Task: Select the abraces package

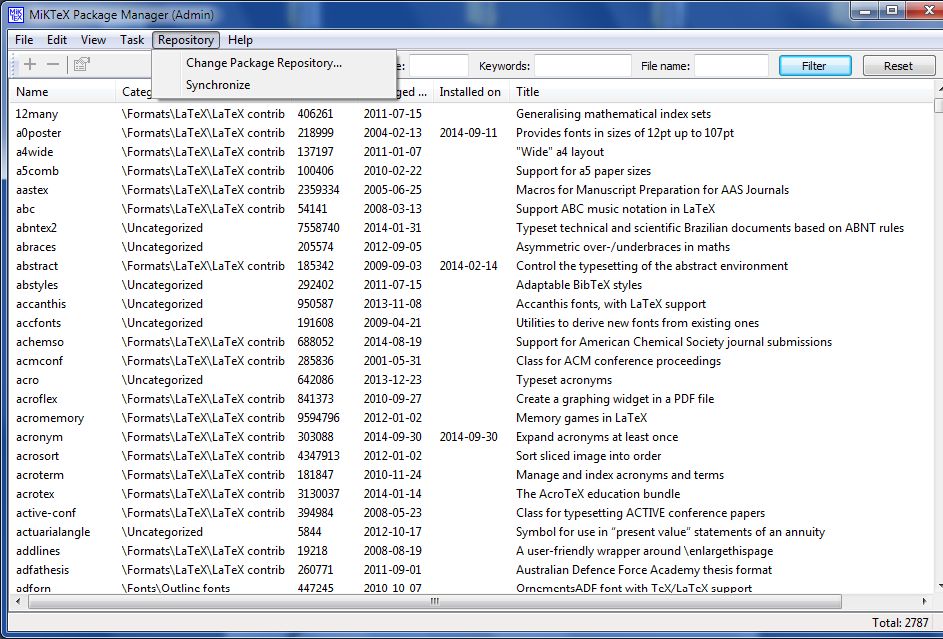Action: coord(35,246)
